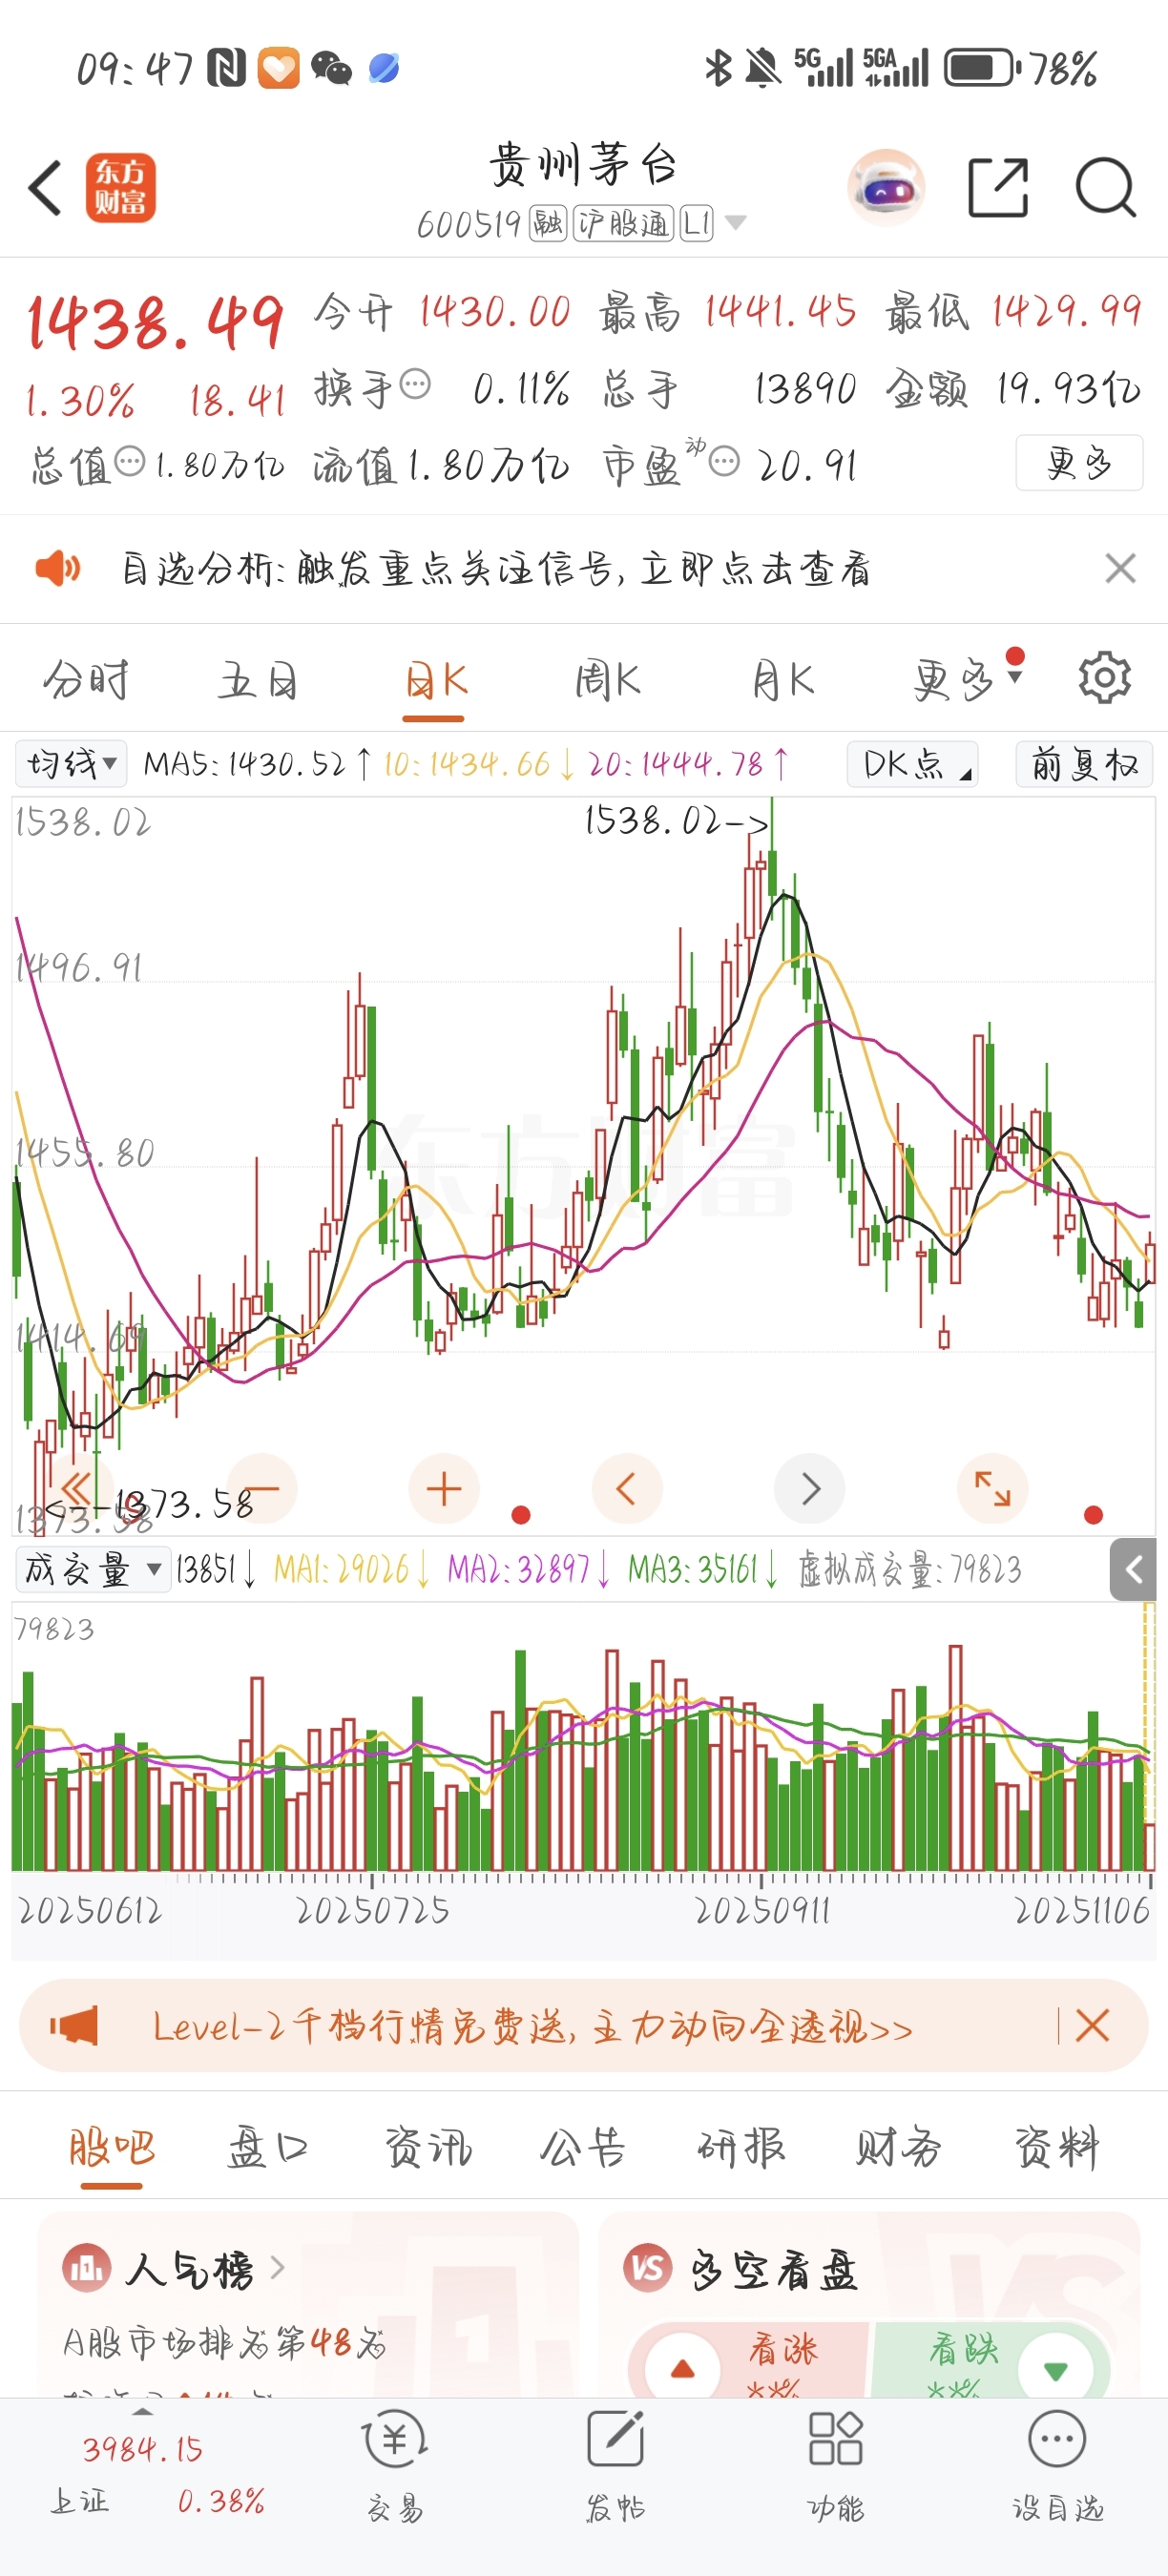
Task: Select the 研报 tab
Action: click(741, 2147)
